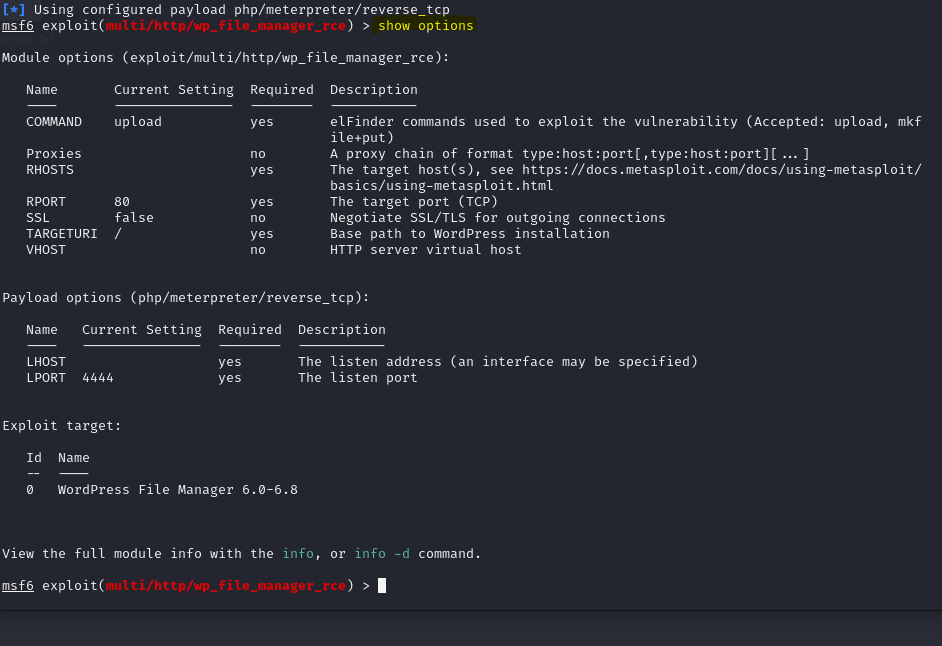Click the terminal cursor at bottom prompt
Screen dimensions: 942x646
pos(382,585)
